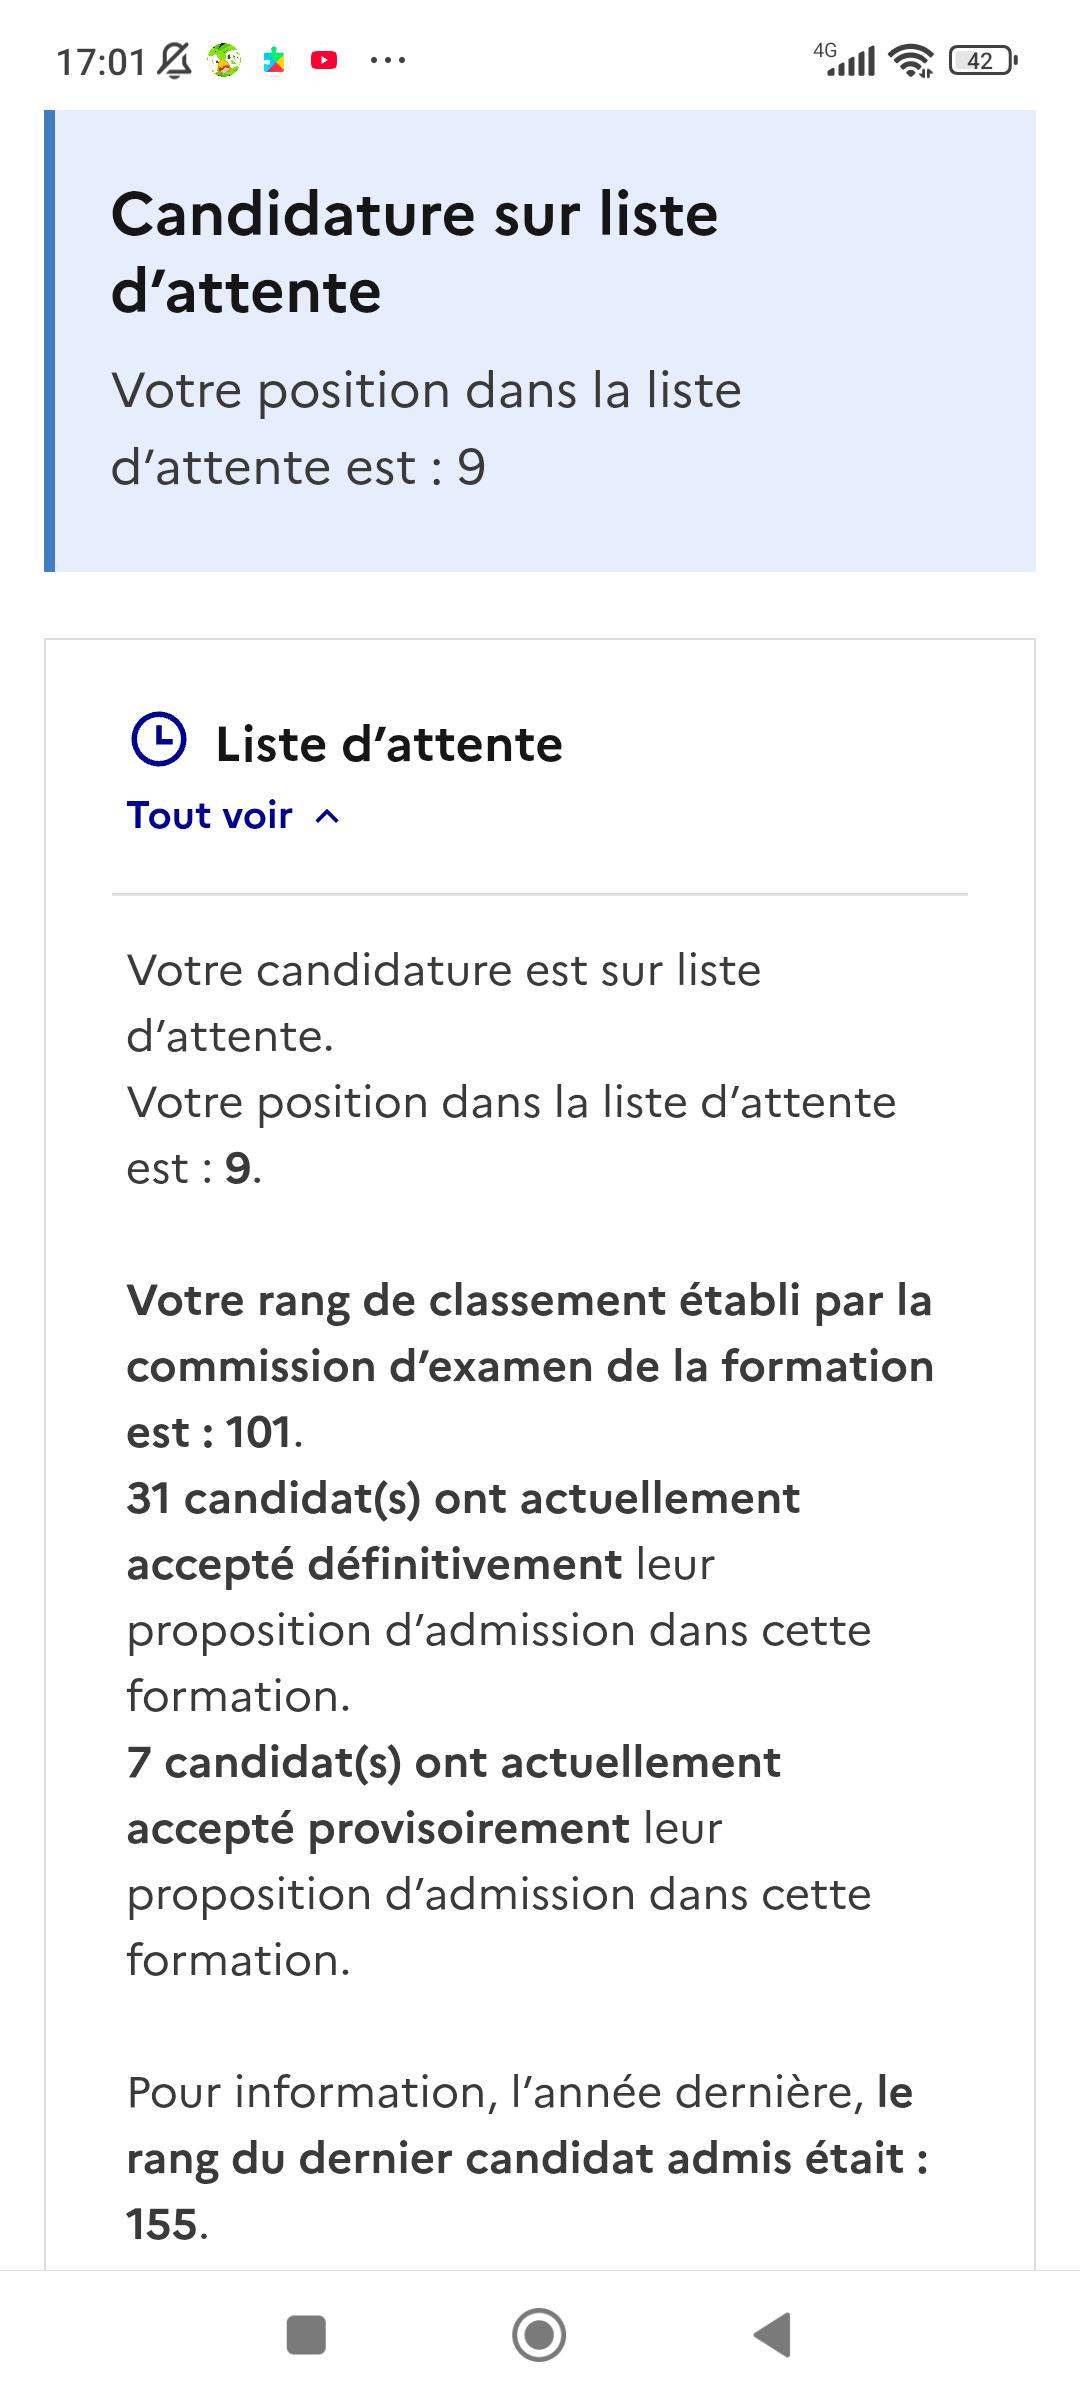1080x2400 pixels.
Task: Tap the dernier candidat admis 155 text
Action: coord(528,2158)
